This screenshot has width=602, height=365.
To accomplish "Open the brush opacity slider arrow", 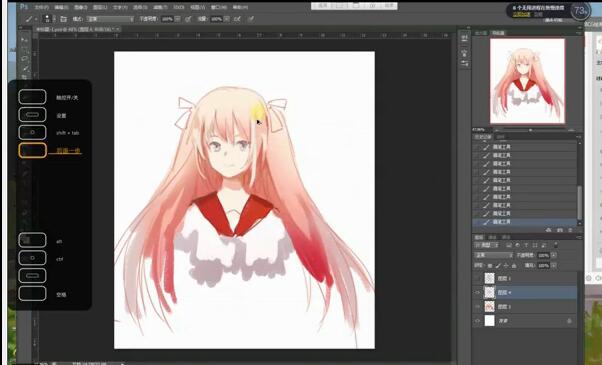I will [177, 19].
